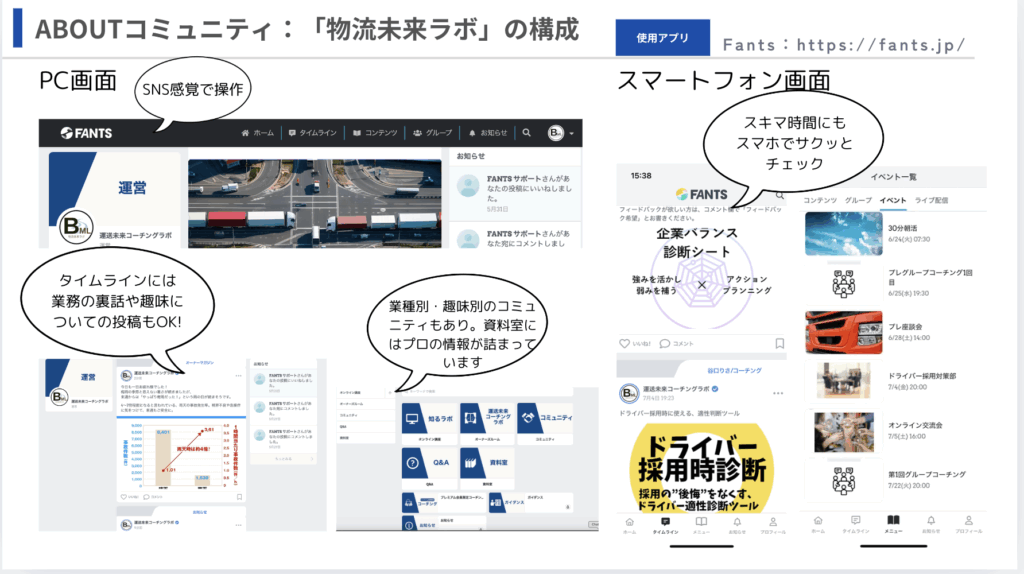Open the ガイダンス tile
The height and width of the screenshot is (574, 1024).
coord(530,502)
